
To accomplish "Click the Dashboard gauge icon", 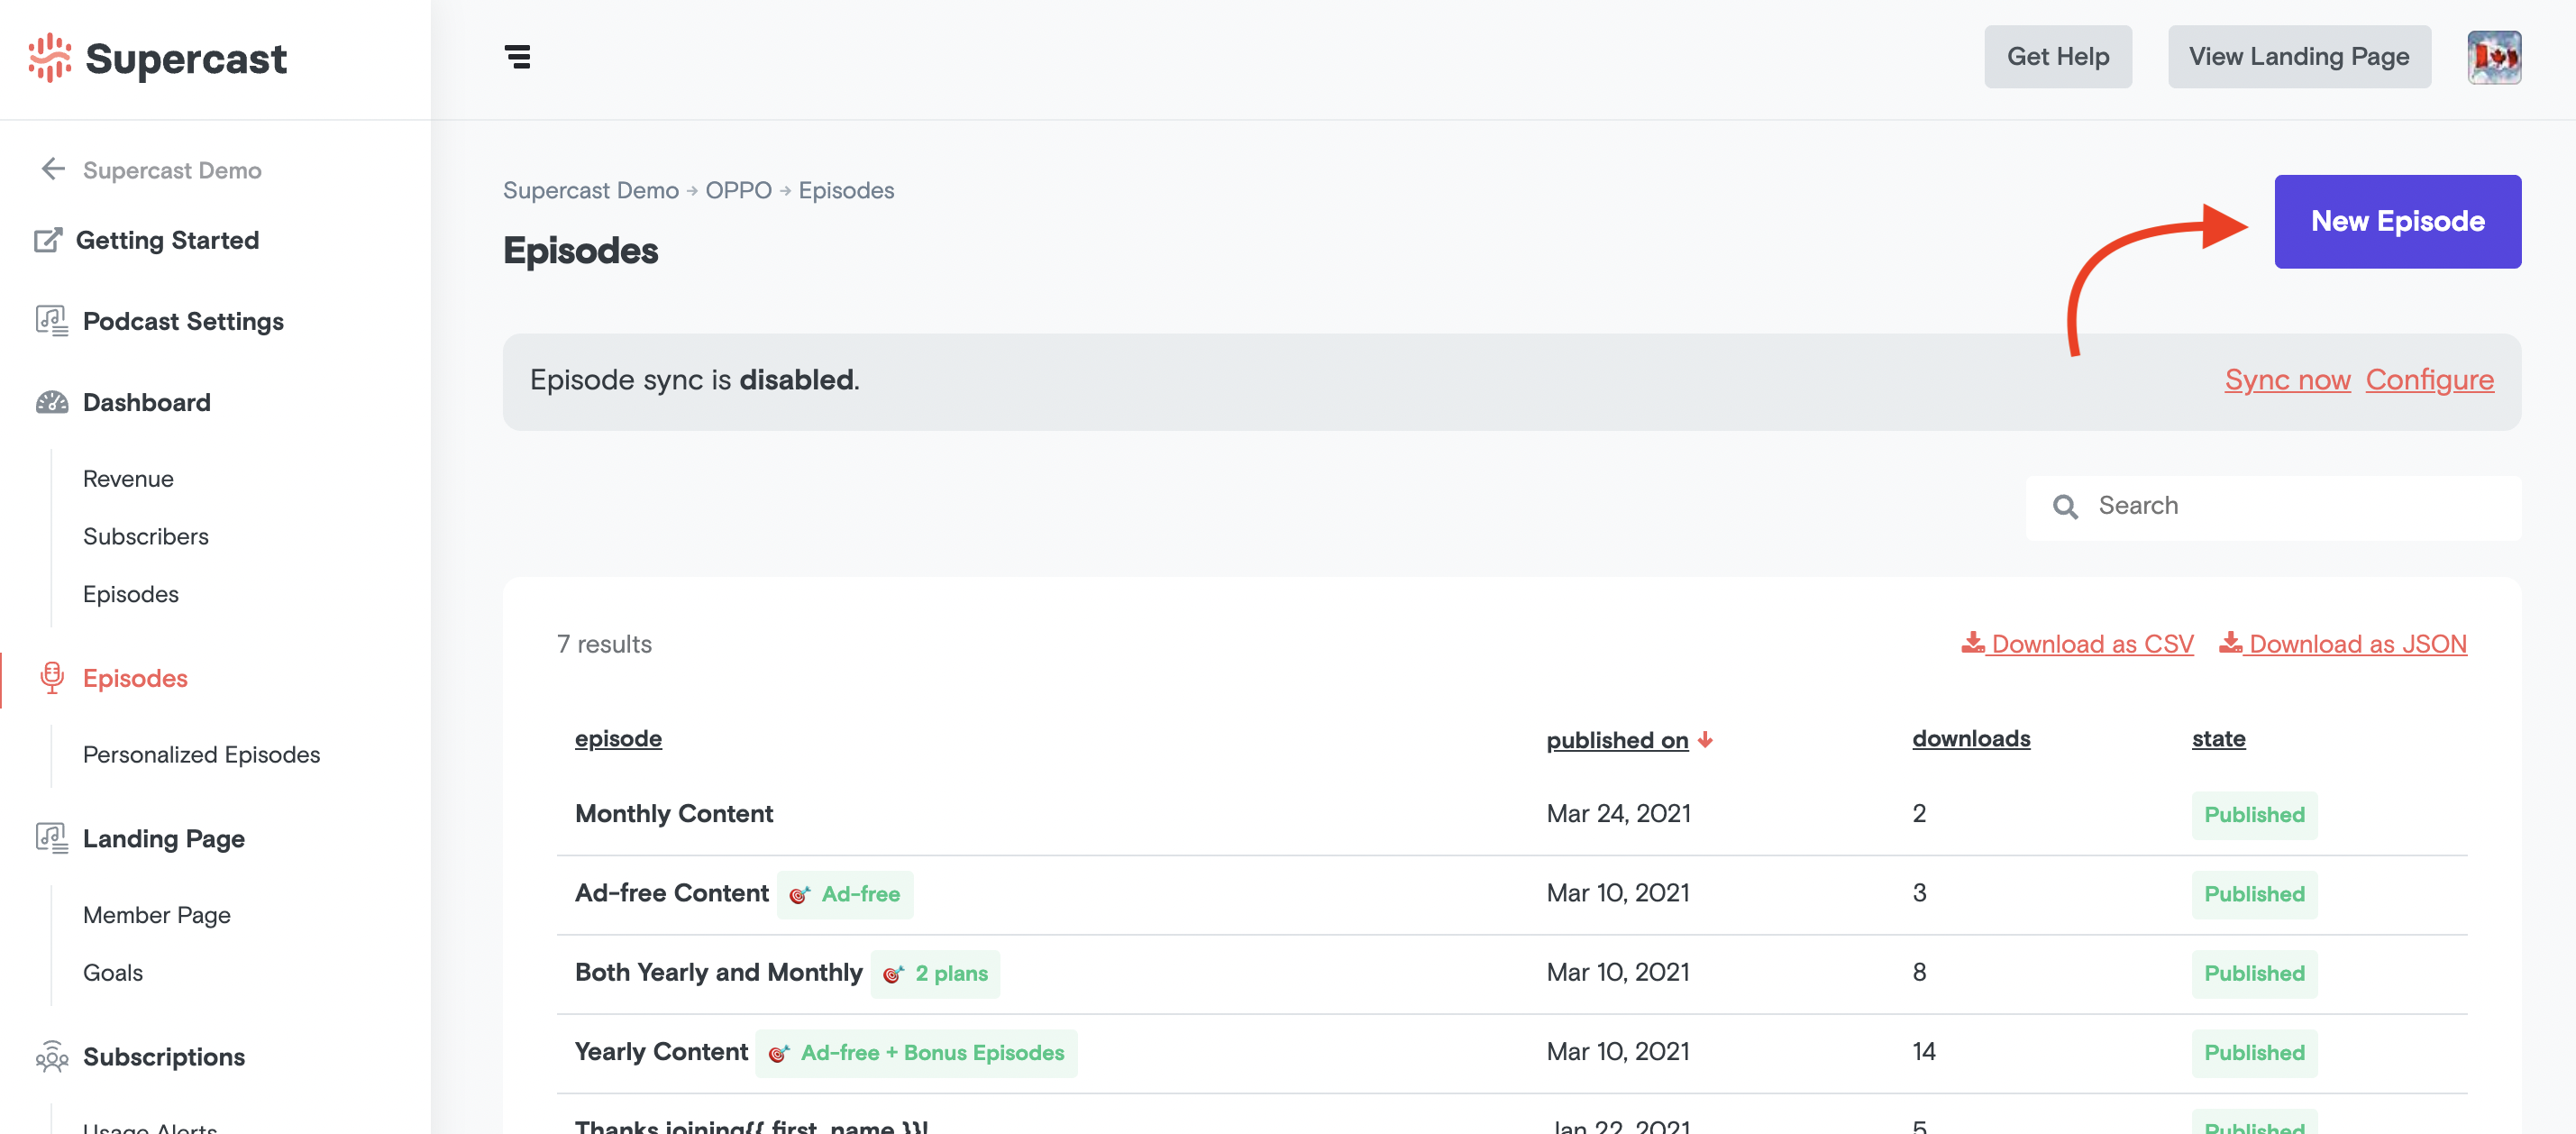I will (x=52, y=402).
